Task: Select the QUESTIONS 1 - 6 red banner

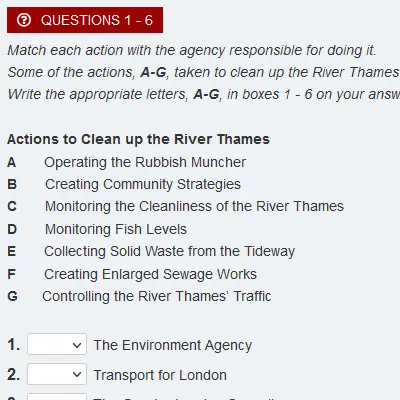Action: pyautogui.click(x=85, y=20)
